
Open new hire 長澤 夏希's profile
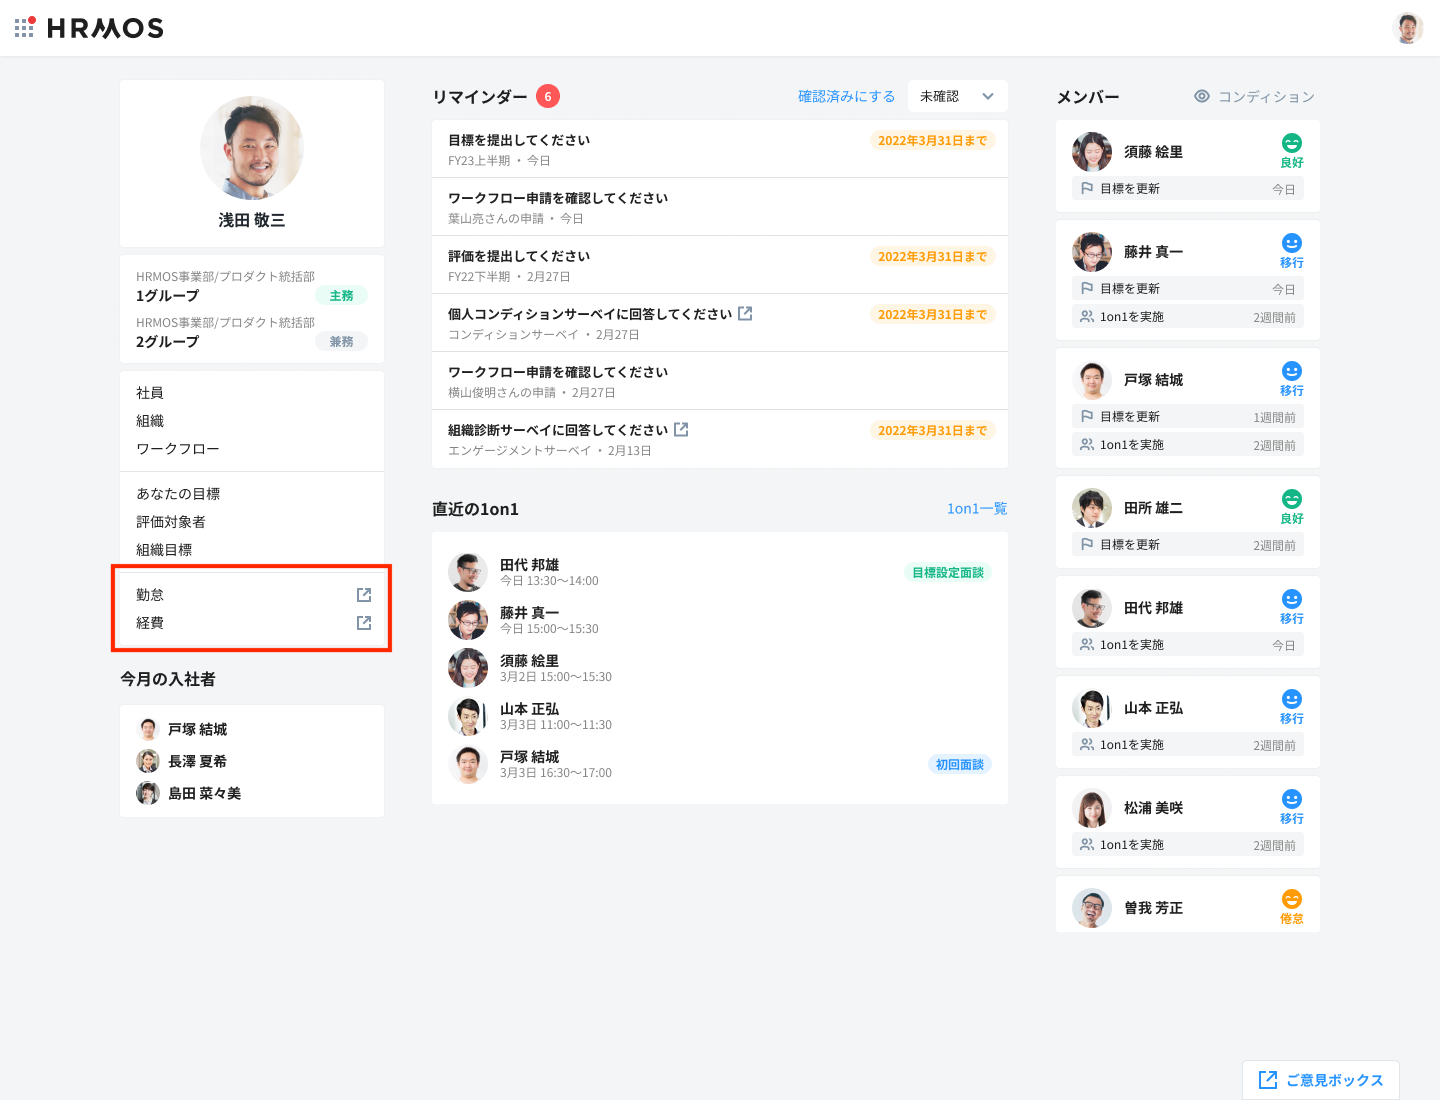[x=197, y=762]
